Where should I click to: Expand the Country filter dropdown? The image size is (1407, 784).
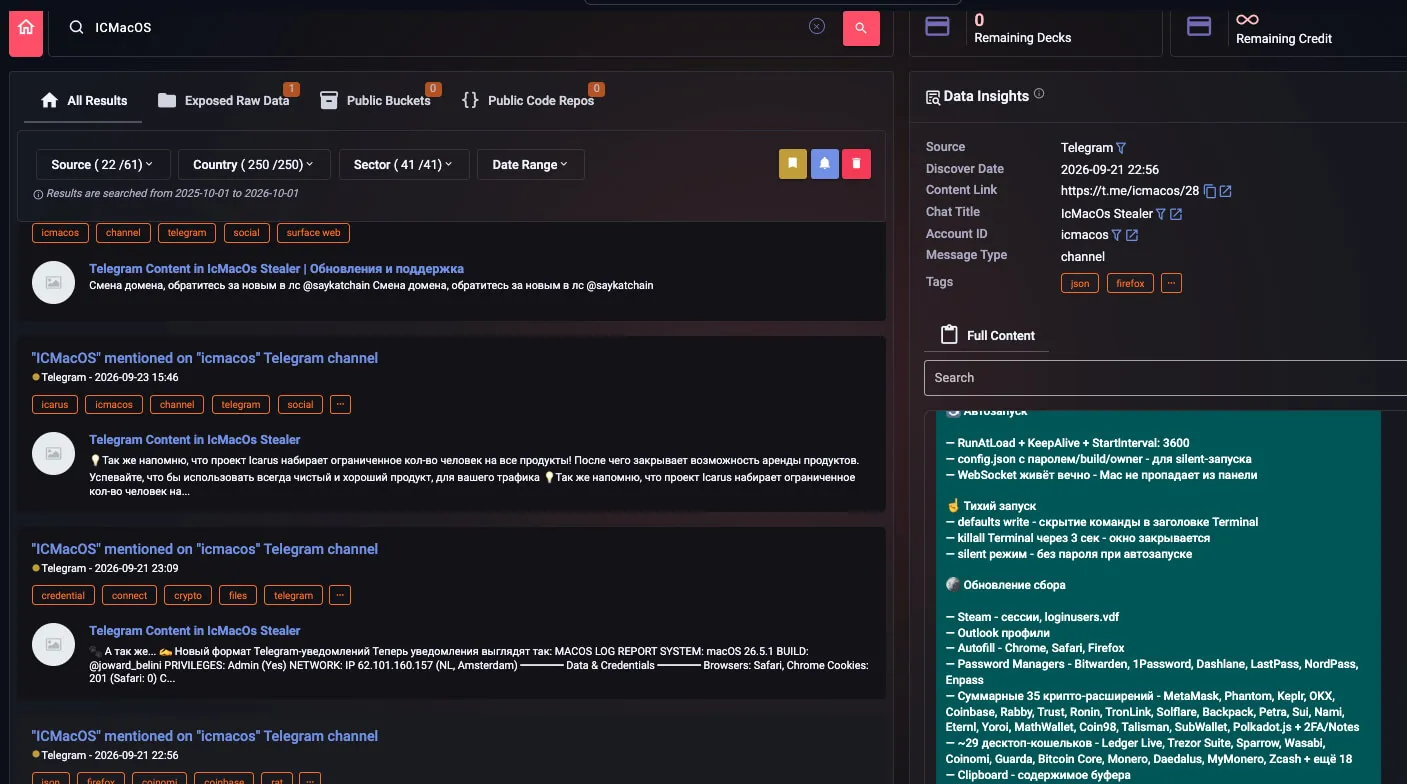tap(254, 165)
